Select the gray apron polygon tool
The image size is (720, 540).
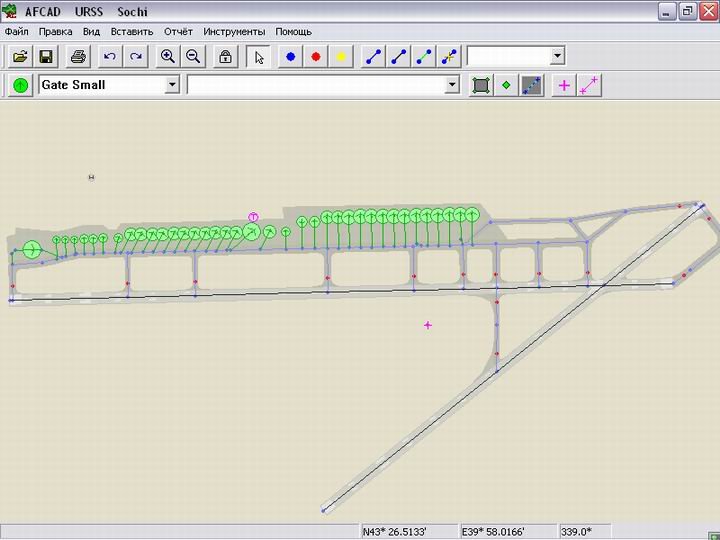click(x=480, y=85)
